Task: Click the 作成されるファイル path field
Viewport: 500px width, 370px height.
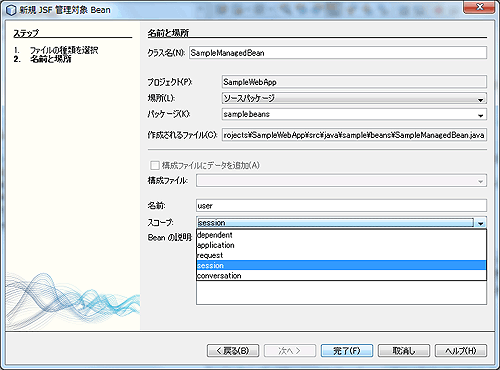Action: click(354, 135)
